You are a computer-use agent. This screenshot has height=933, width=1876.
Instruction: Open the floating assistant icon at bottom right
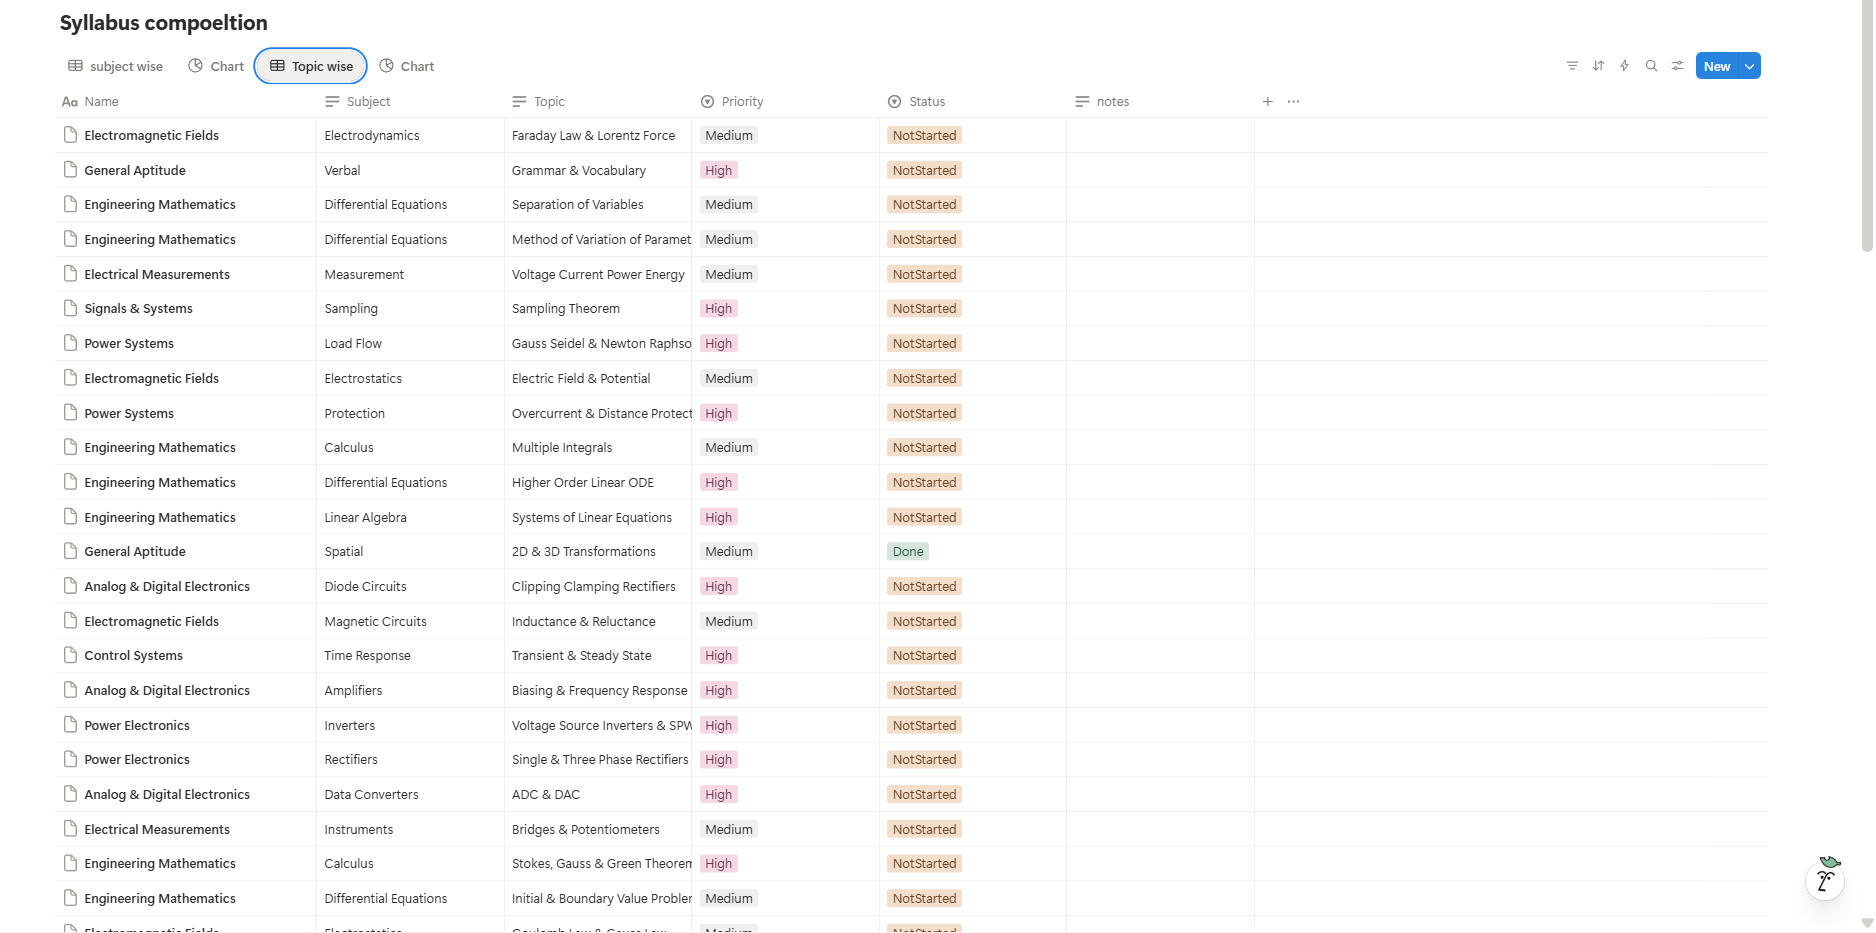coord(1825,880)
